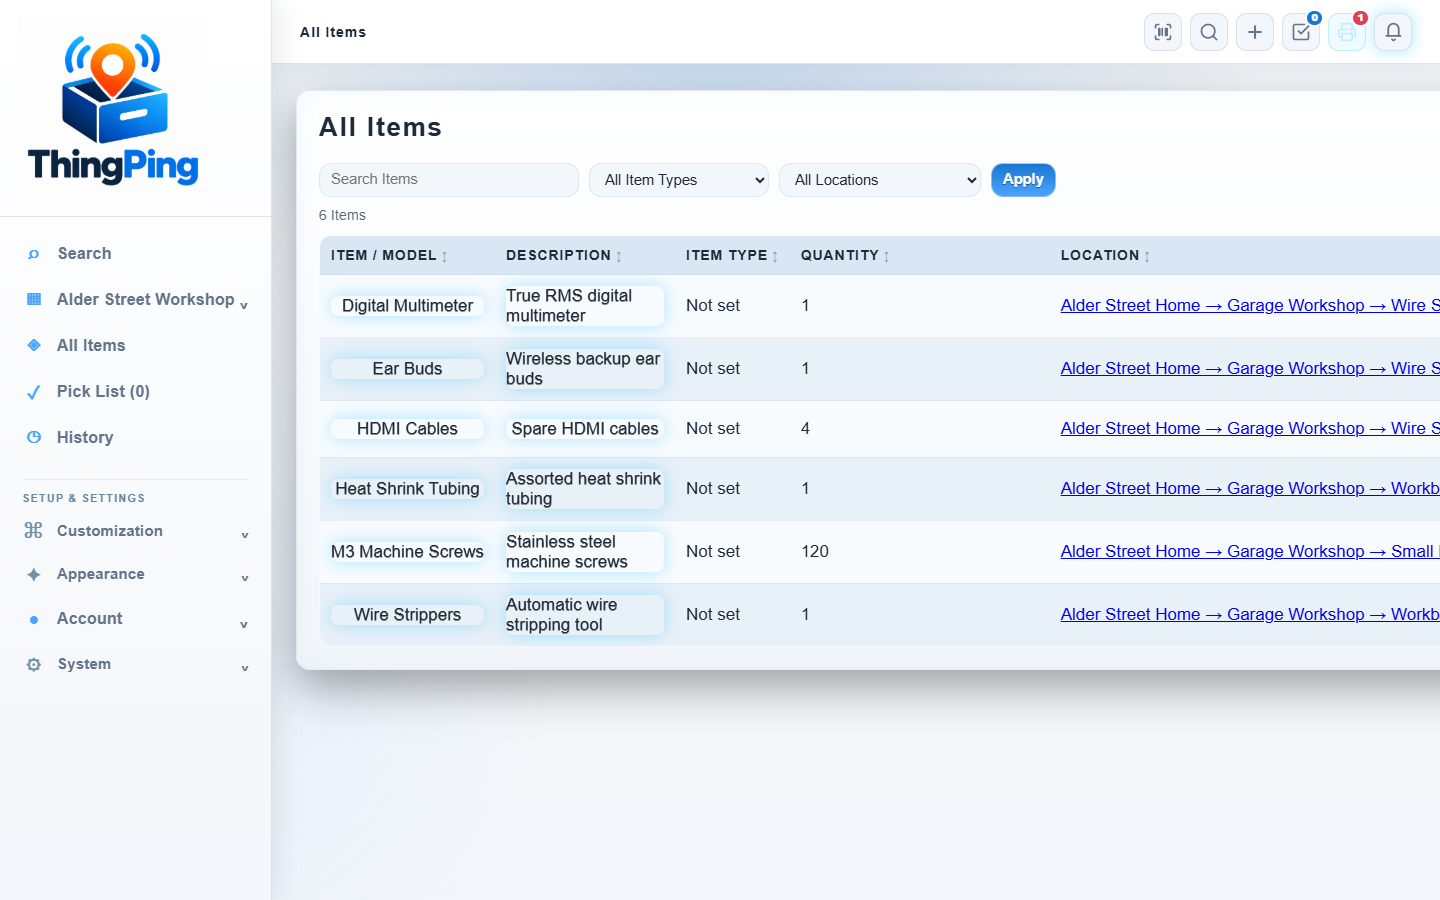Screen dimensions: 1440x900
Task: Open the pick list checkbox icon
Action: tap(1301, 32)
